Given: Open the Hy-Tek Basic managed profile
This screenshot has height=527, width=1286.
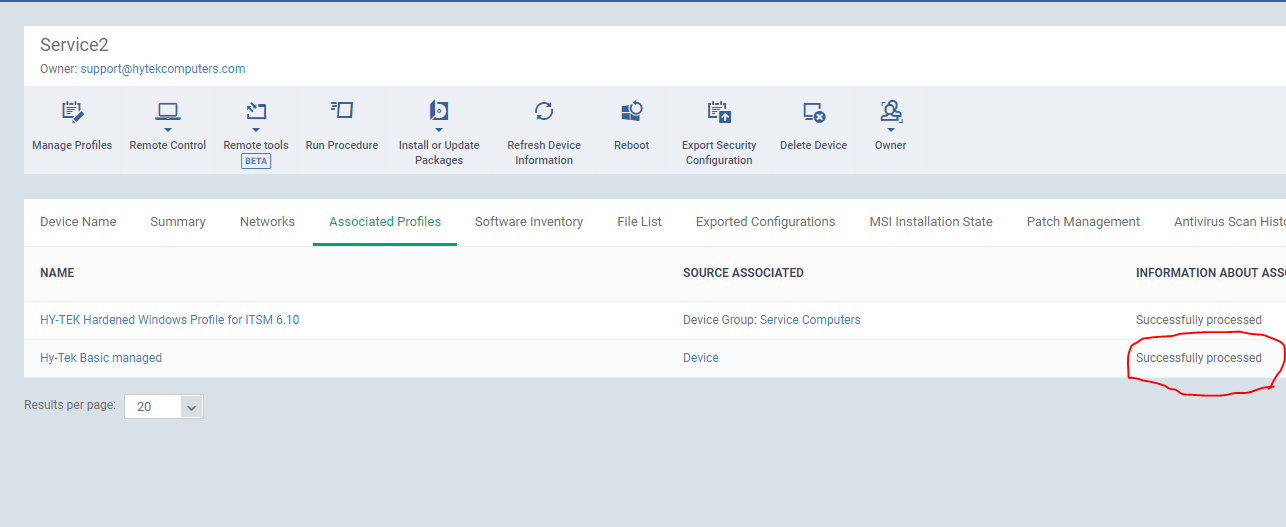Looking at the screenshot, I should [101, 358].
